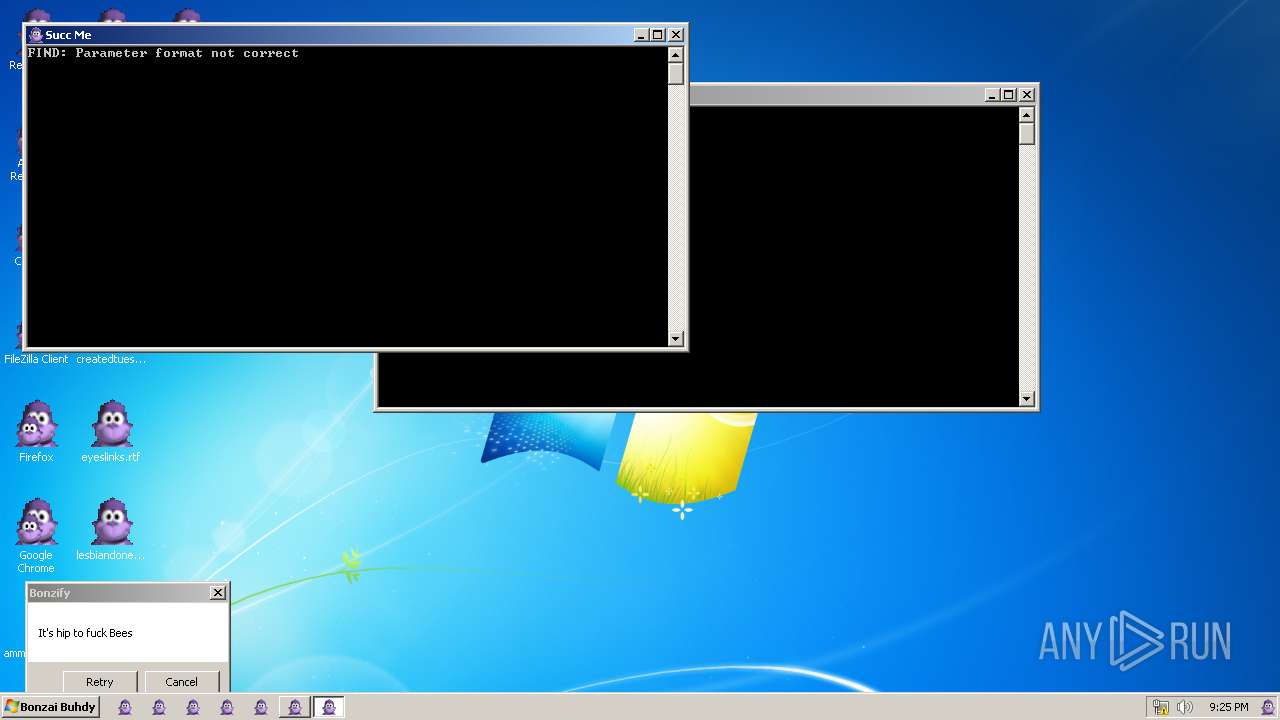Close the Succ Me window
Image resolution: width=1280 pixels, height=720 pixels.
[676, 35]
